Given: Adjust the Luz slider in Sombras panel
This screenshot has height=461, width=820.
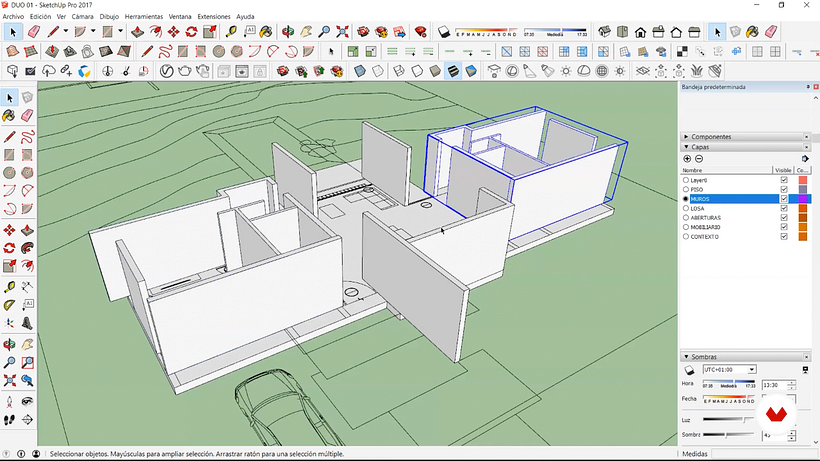Looking at the screenshot, I should click(728, 419).
